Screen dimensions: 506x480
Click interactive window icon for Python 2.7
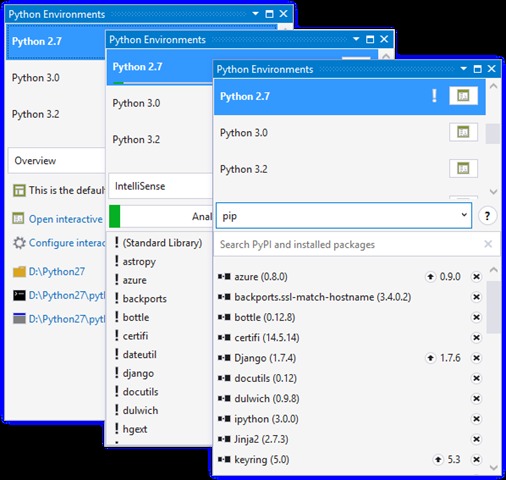pos(463,96)
